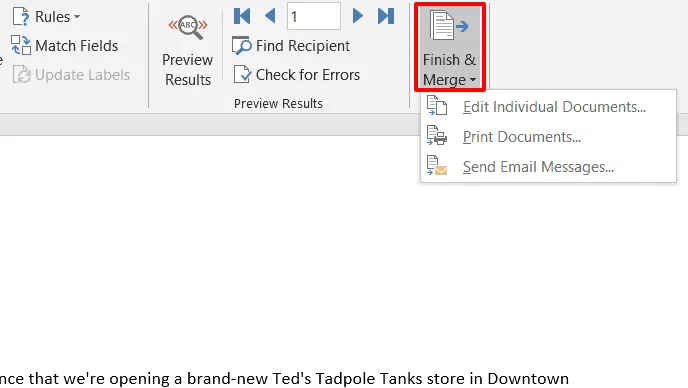Choose Edit Individual Documents
688x388 pixels.
point(548,107)
